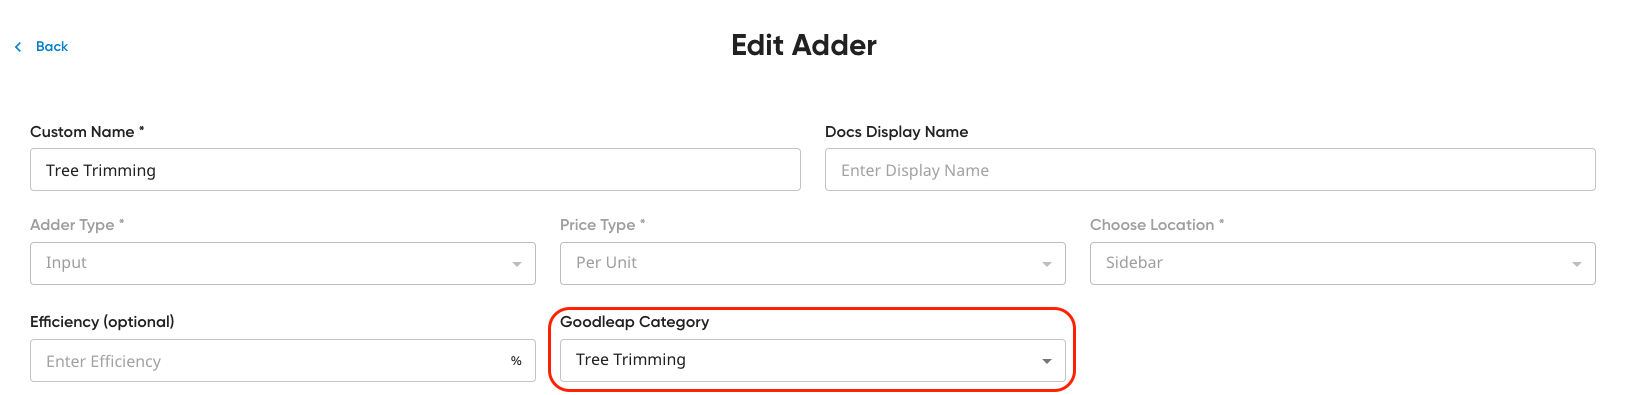Click the Goodleap Category dropdown arrow
Viewport: 1631px width, 395px height.
click(1047, 361)
